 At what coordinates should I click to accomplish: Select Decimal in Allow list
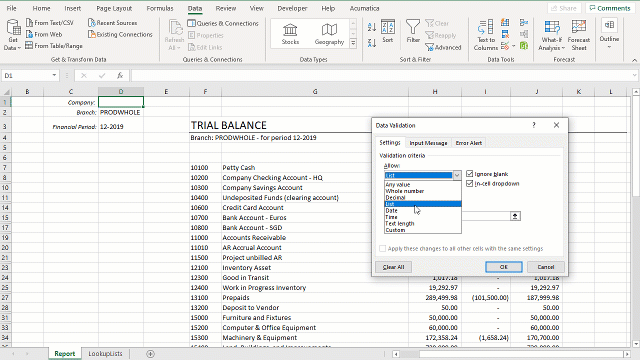tap(423, 198)
